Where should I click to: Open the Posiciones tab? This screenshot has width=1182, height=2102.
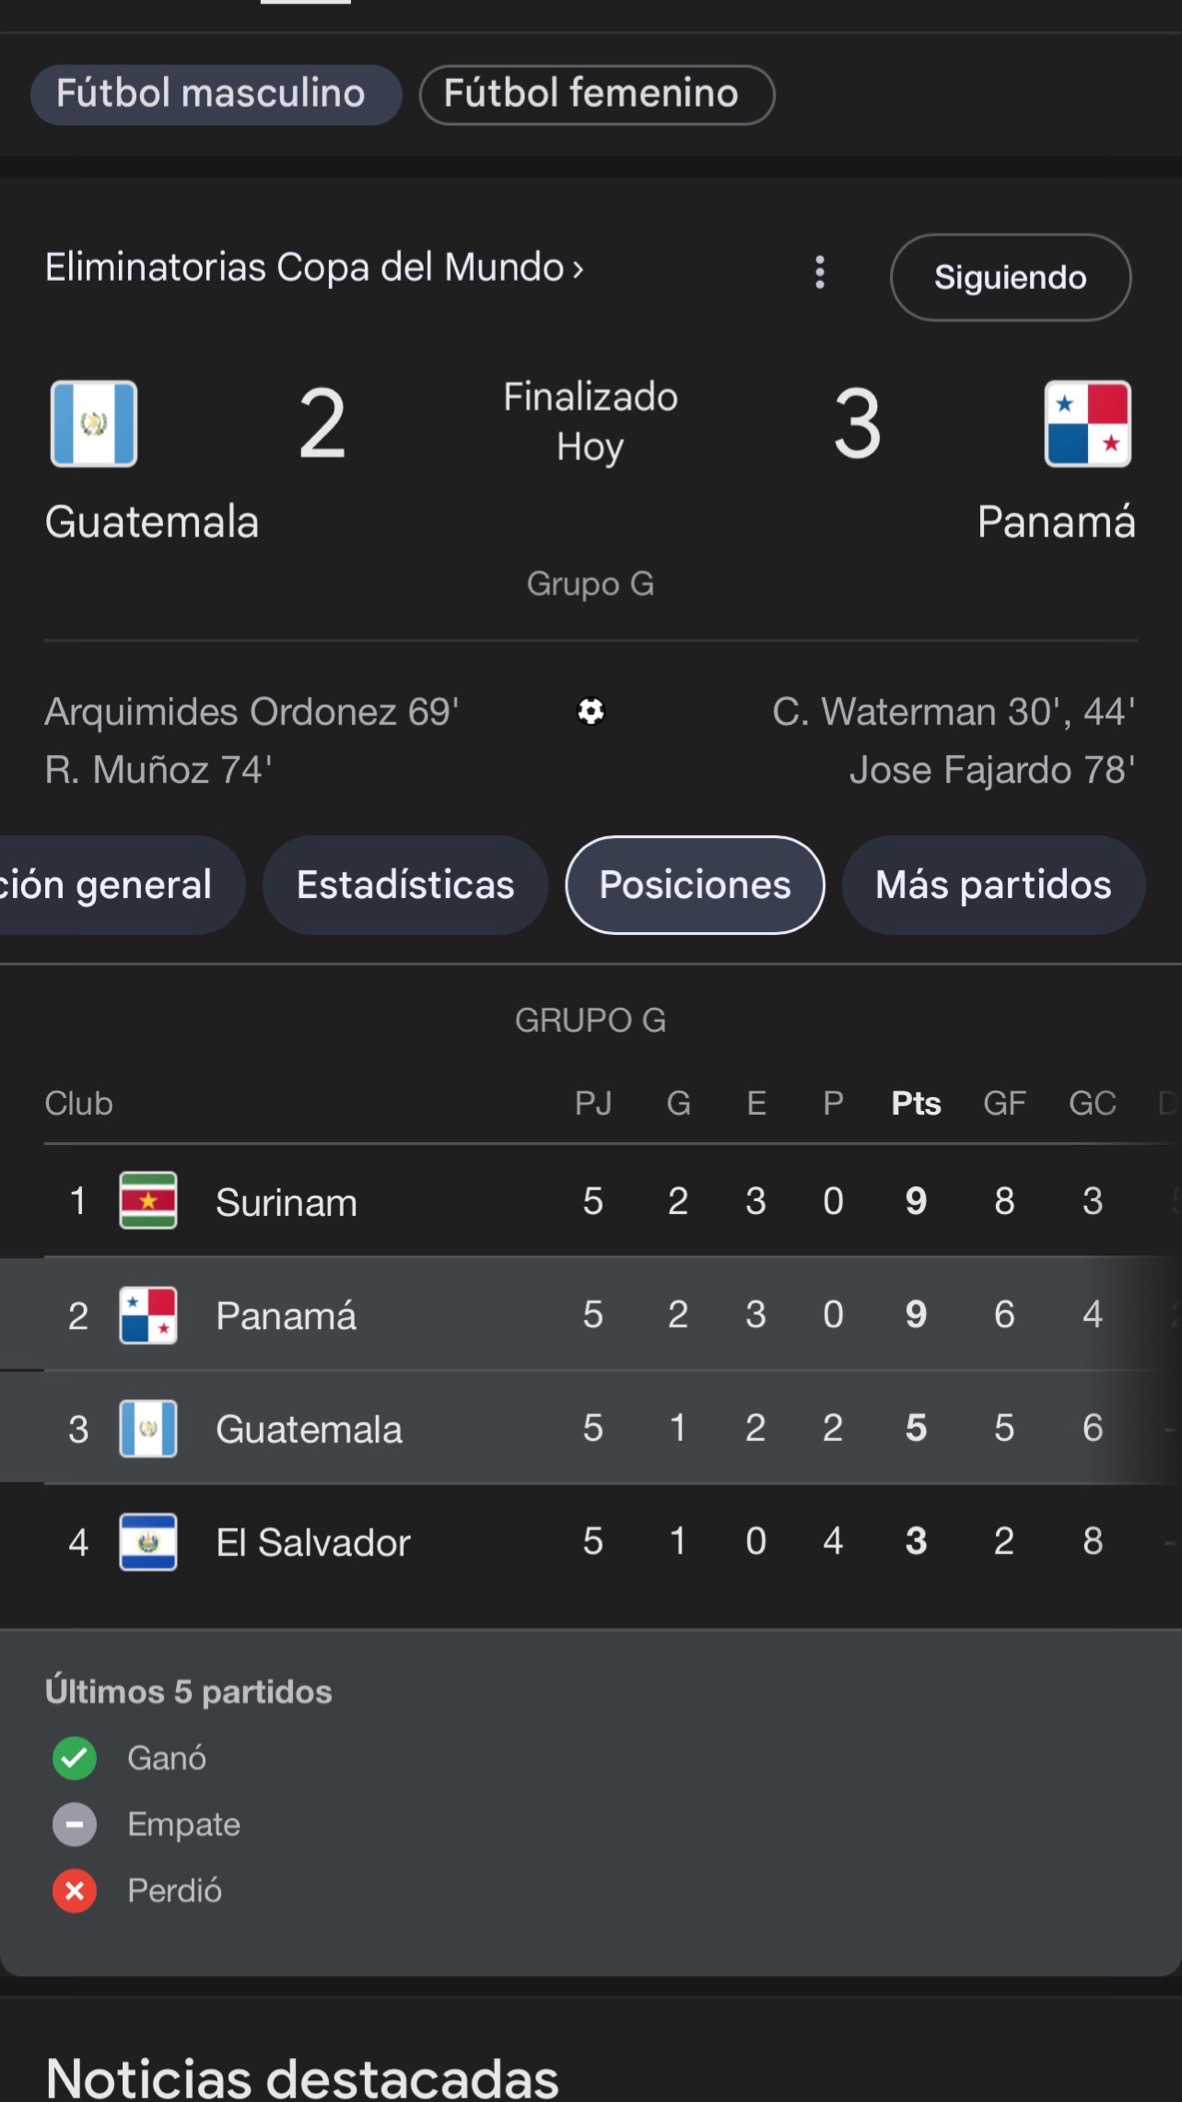pos(695,885)
